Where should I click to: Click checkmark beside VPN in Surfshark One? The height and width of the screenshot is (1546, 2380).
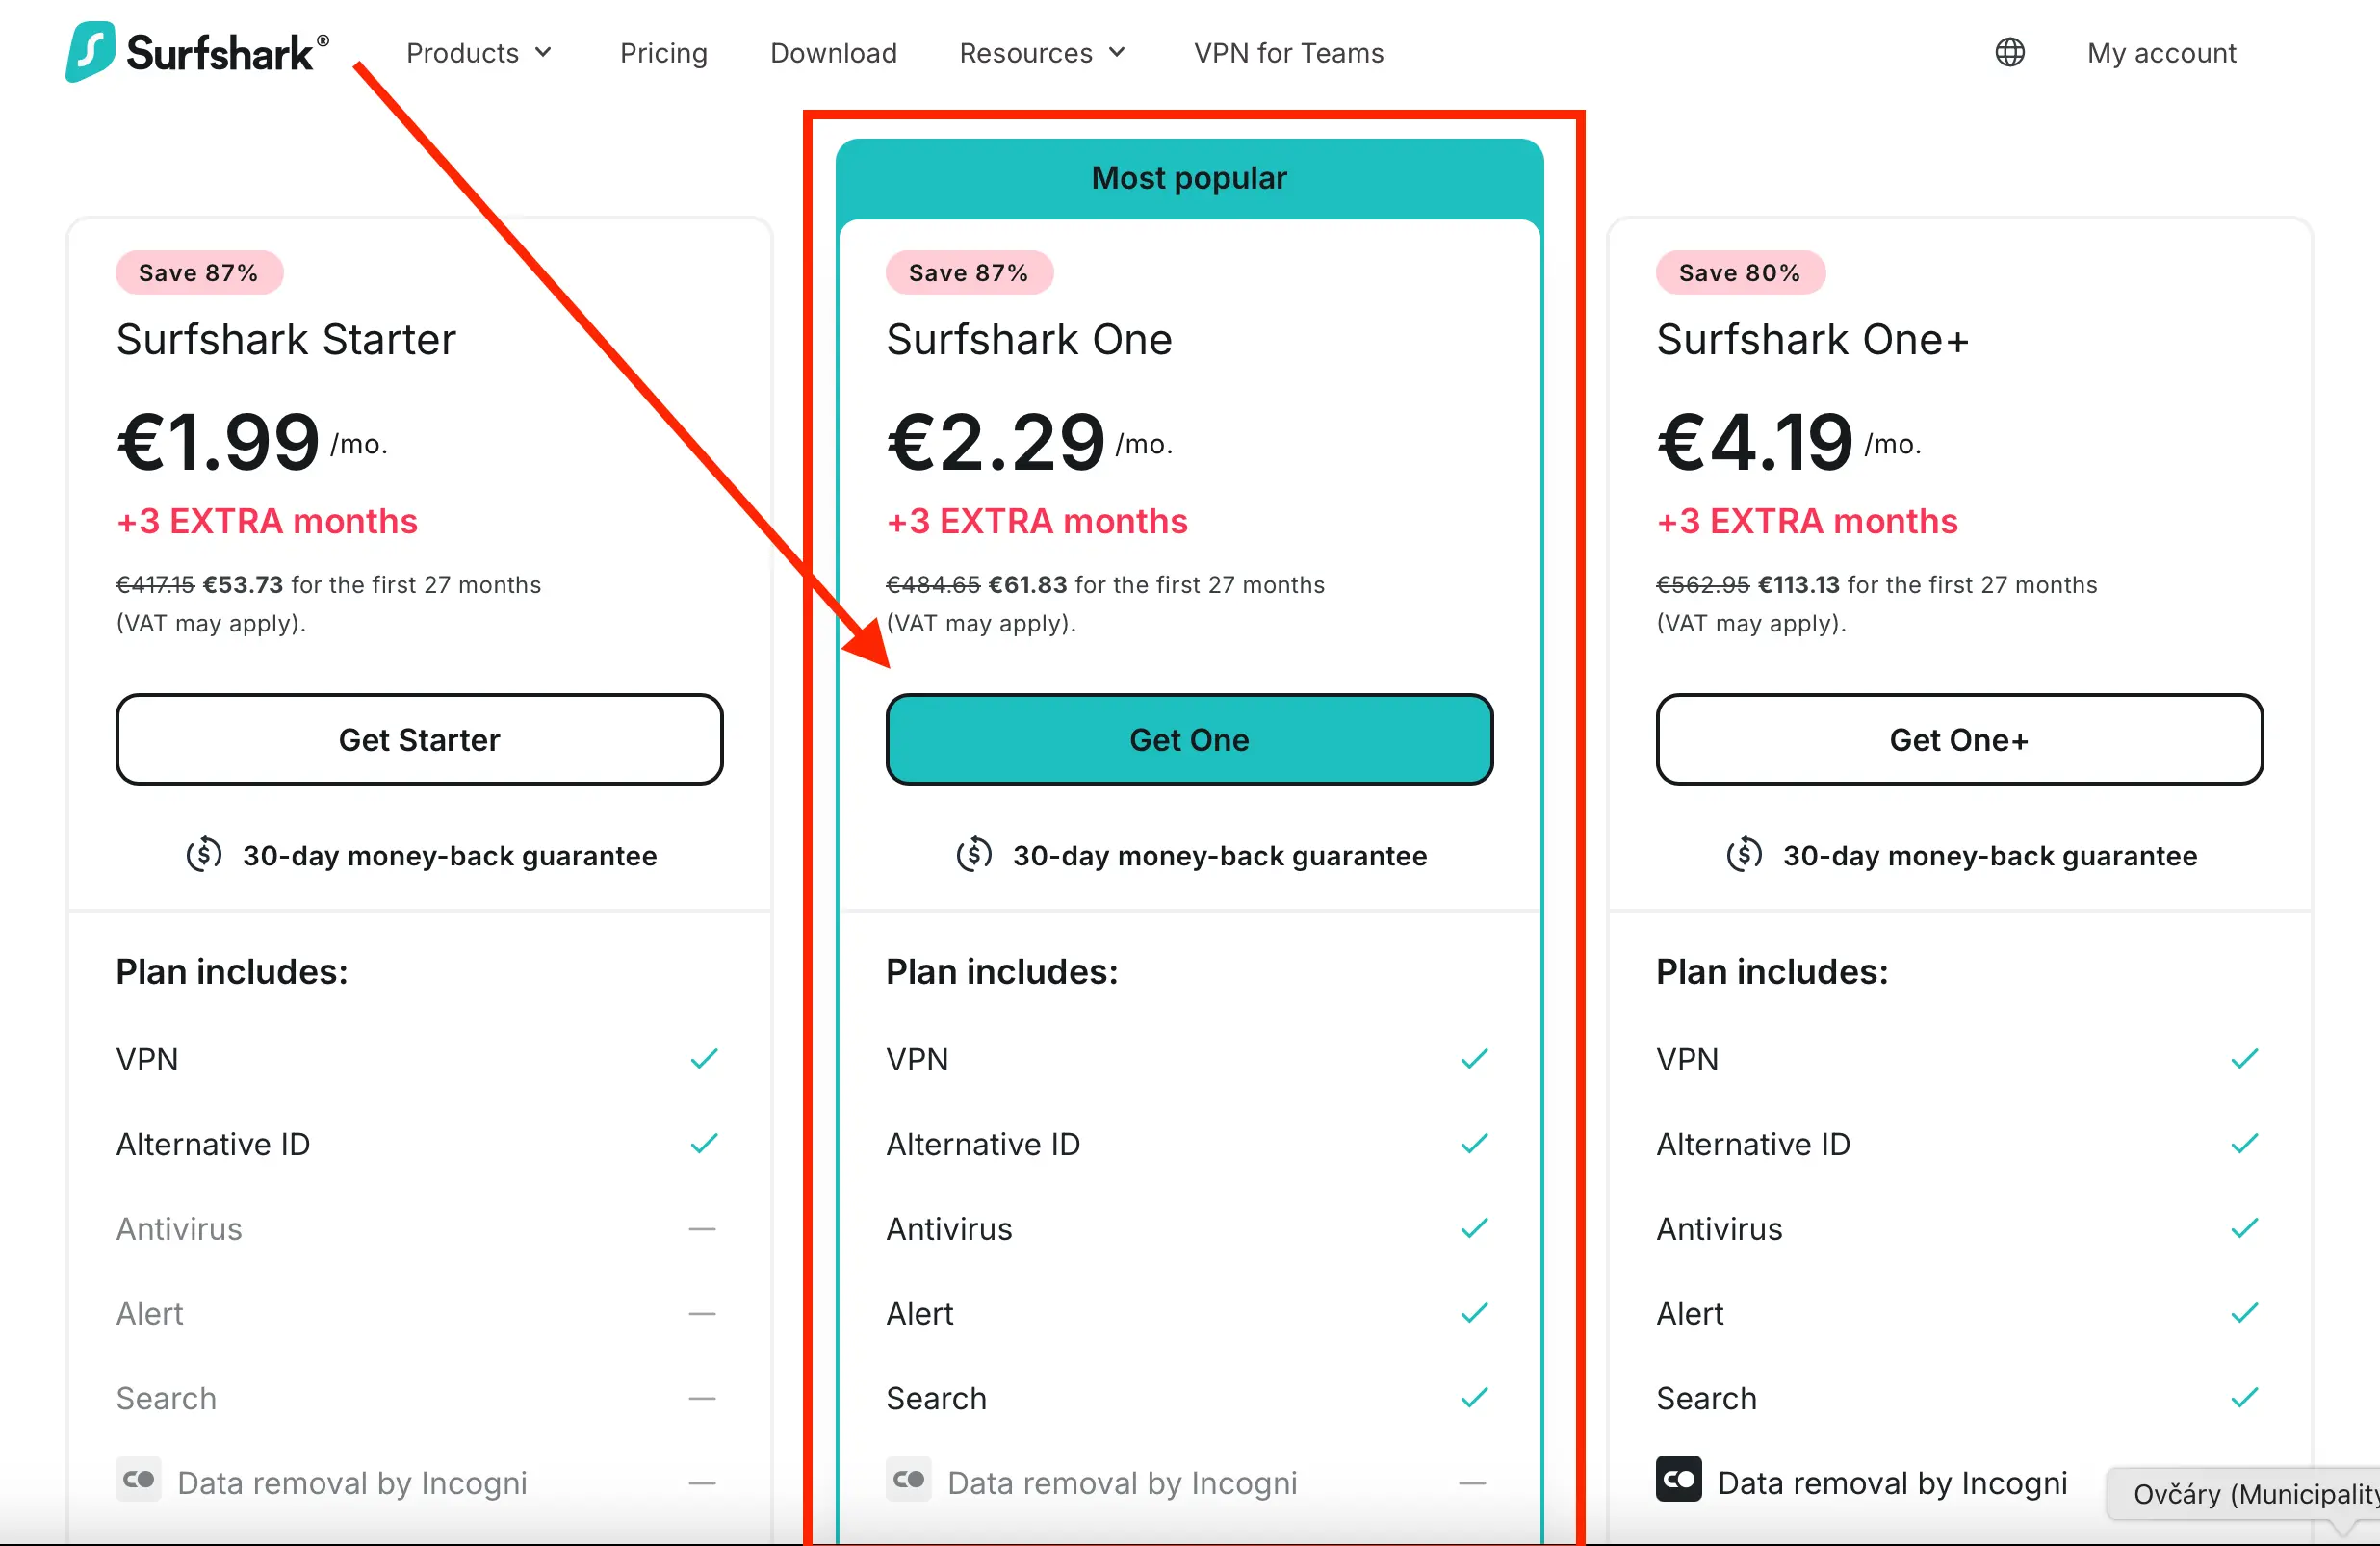click(x=1474, y=1059)
